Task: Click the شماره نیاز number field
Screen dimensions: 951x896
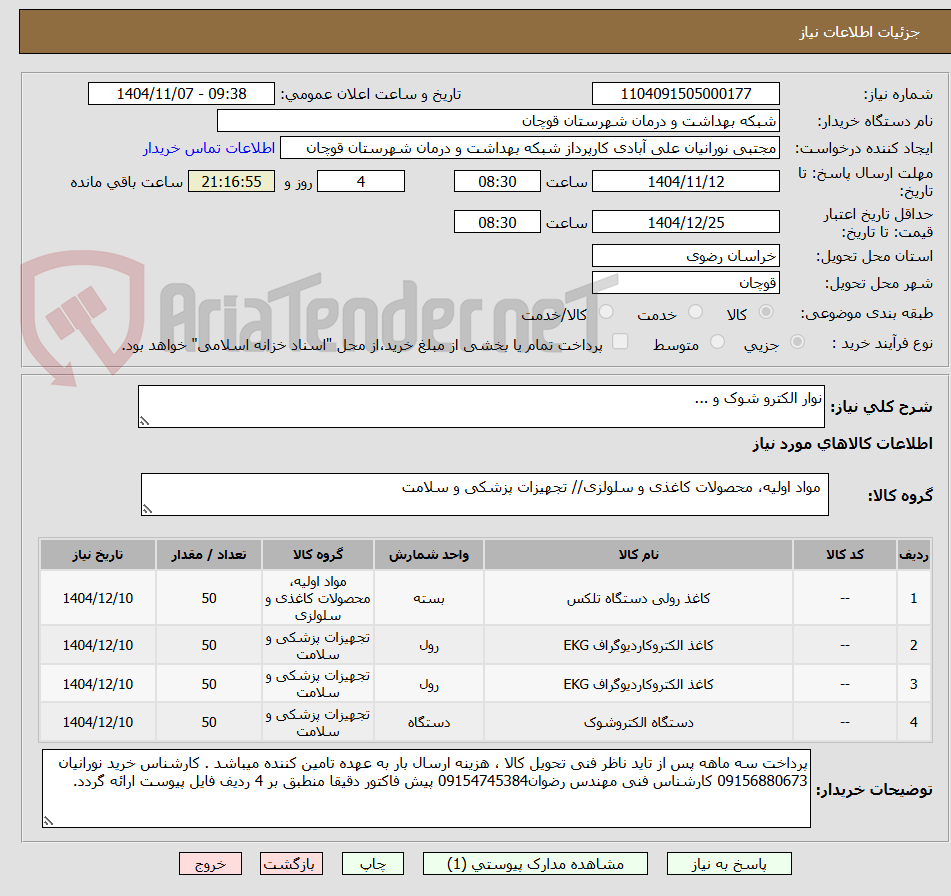Action: [x=685, y=94]
